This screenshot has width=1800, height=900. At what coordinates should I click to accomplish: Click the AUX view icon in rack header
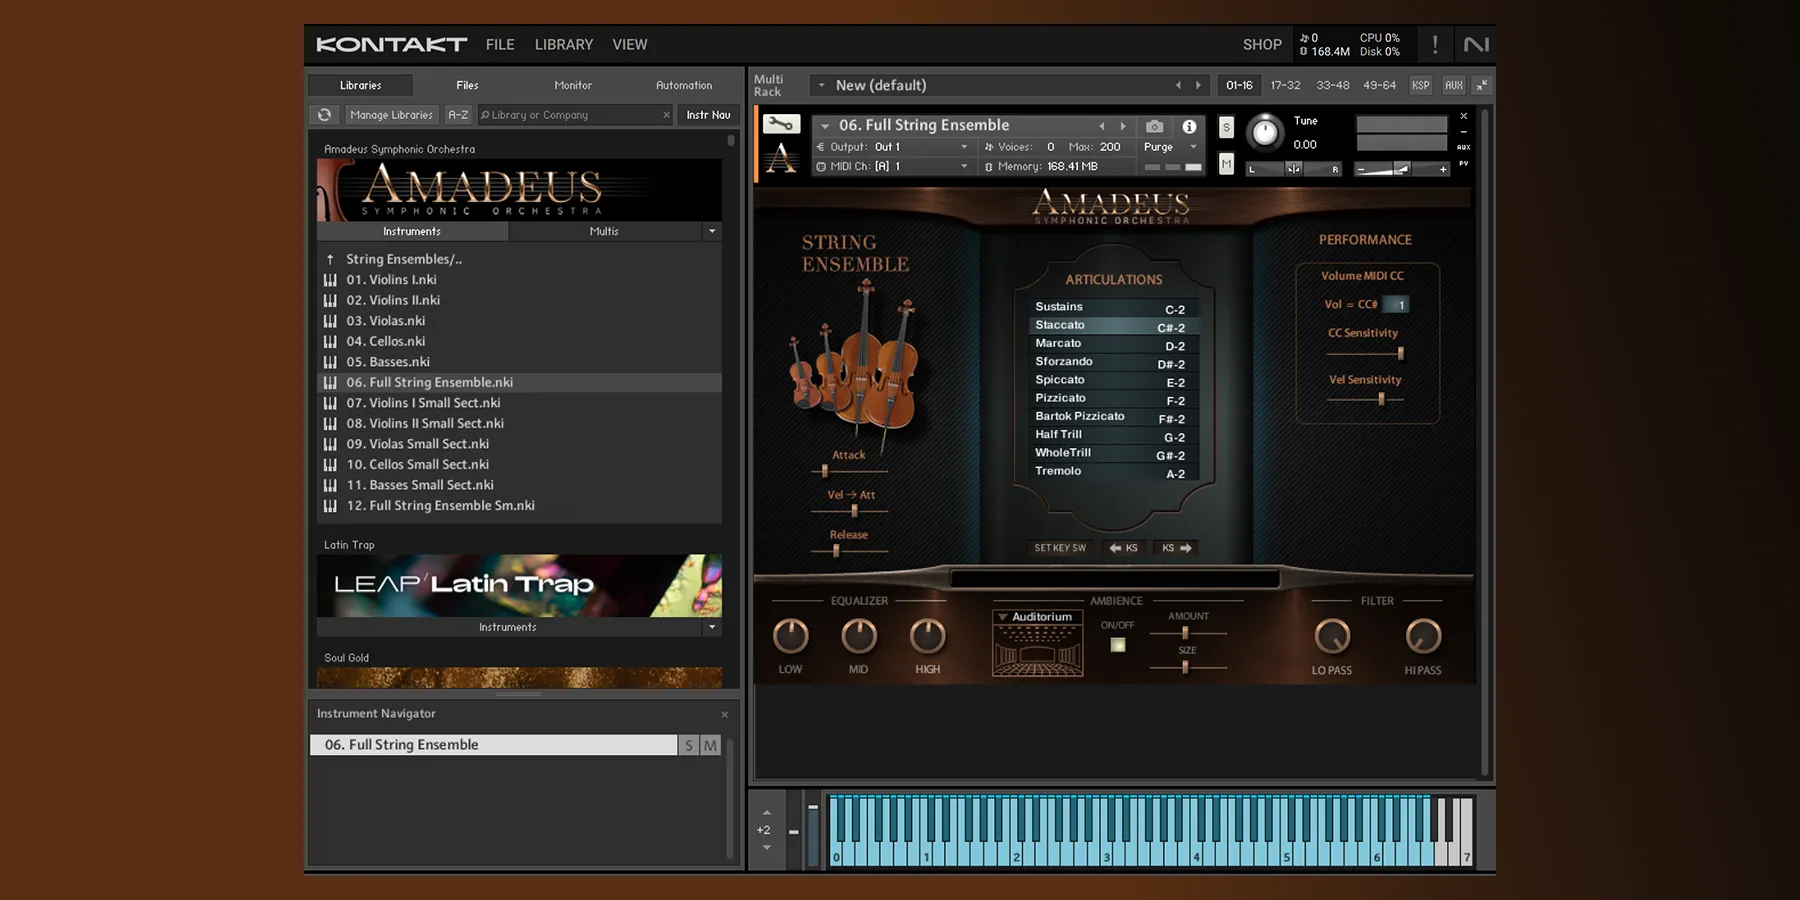(1454, 85)
